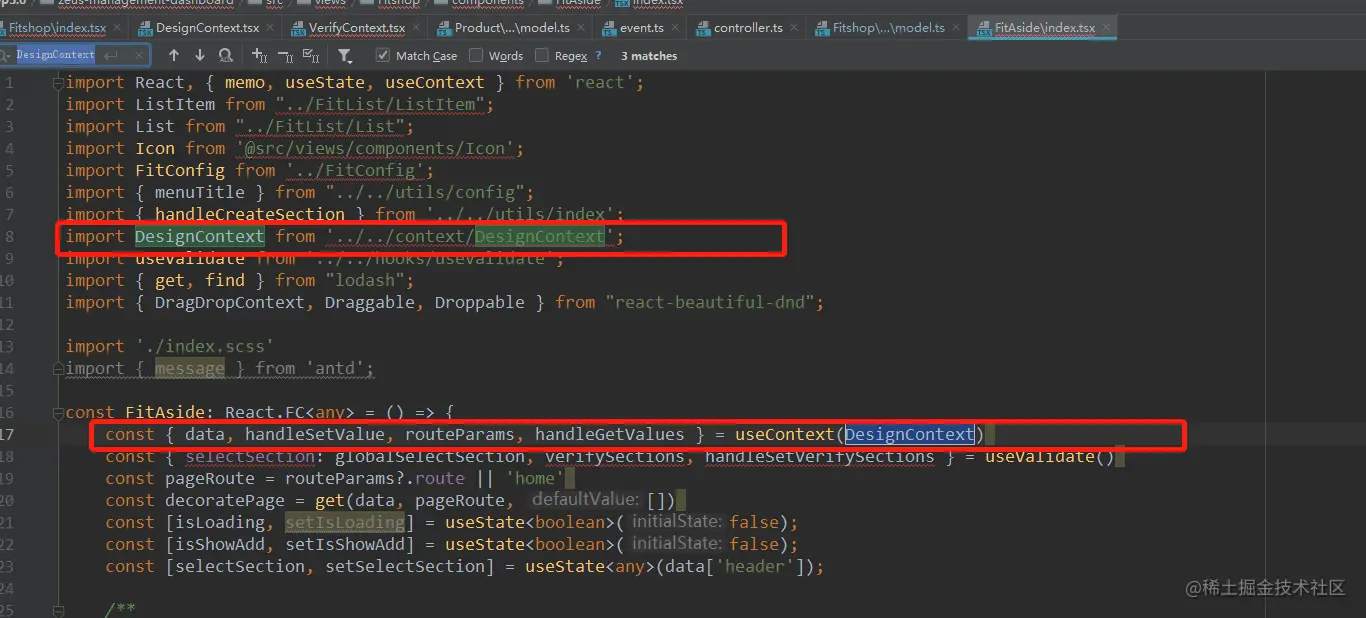1366x618 pixels.
Task: Click the FitAside component name on line 16
Action: point(165,412)
